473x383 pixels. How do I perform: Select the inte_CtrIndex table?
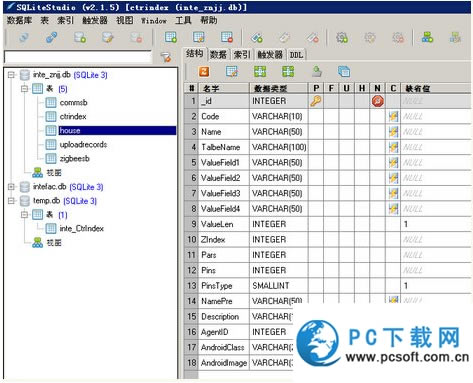click(82, 229)
